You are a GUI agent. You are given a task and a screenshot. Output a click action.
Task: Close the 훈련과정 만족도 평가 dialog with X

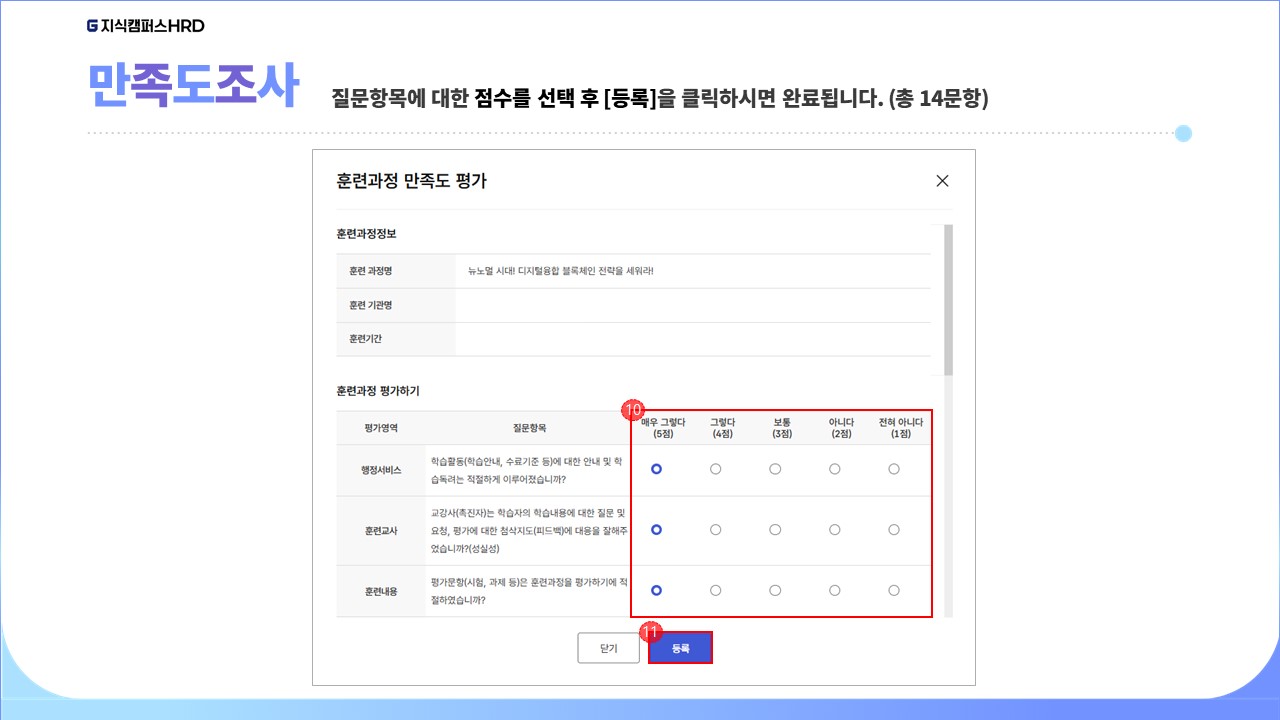click(x=941, y=181)
